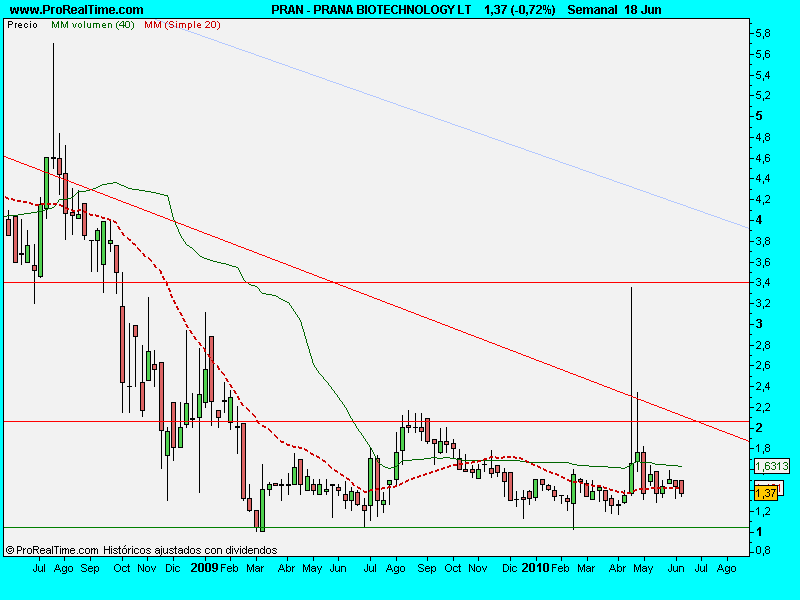This screenshot has width=800, height=600.
Task: Select the green horizontal support line near 1
Action: [x=377, y=527]
